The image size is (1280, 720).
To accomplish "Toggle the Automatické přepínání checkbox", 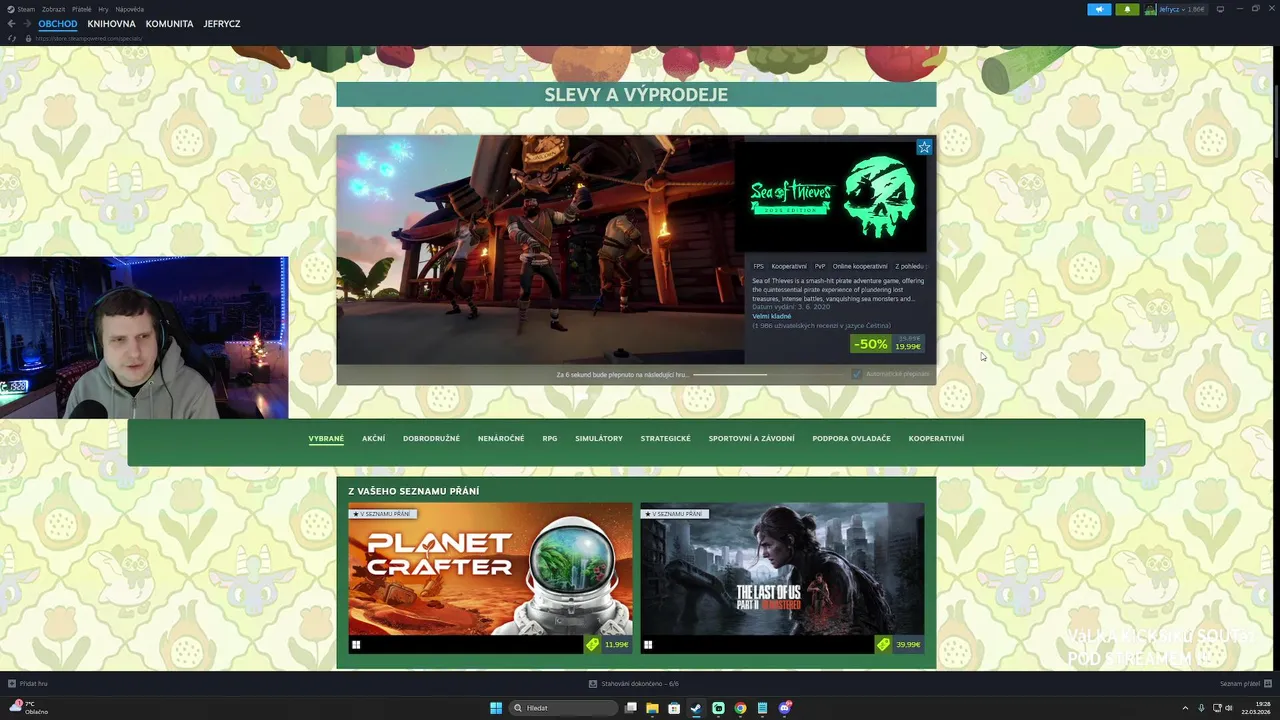I will pyautogui.click(x=856, y=374).
